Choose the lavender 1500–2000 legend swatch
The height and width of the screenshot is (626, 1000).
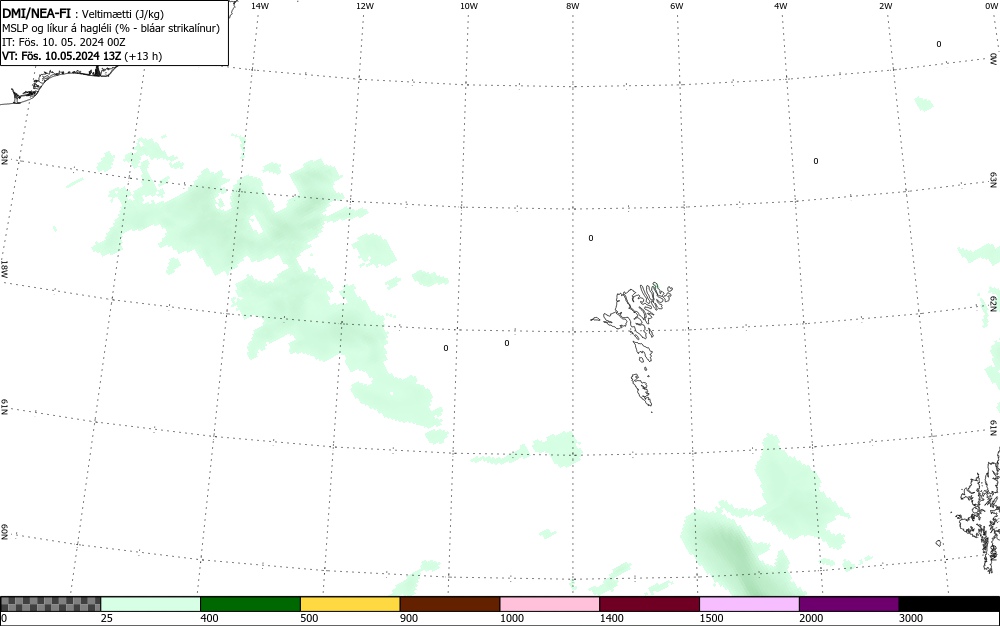coord(749,604)
